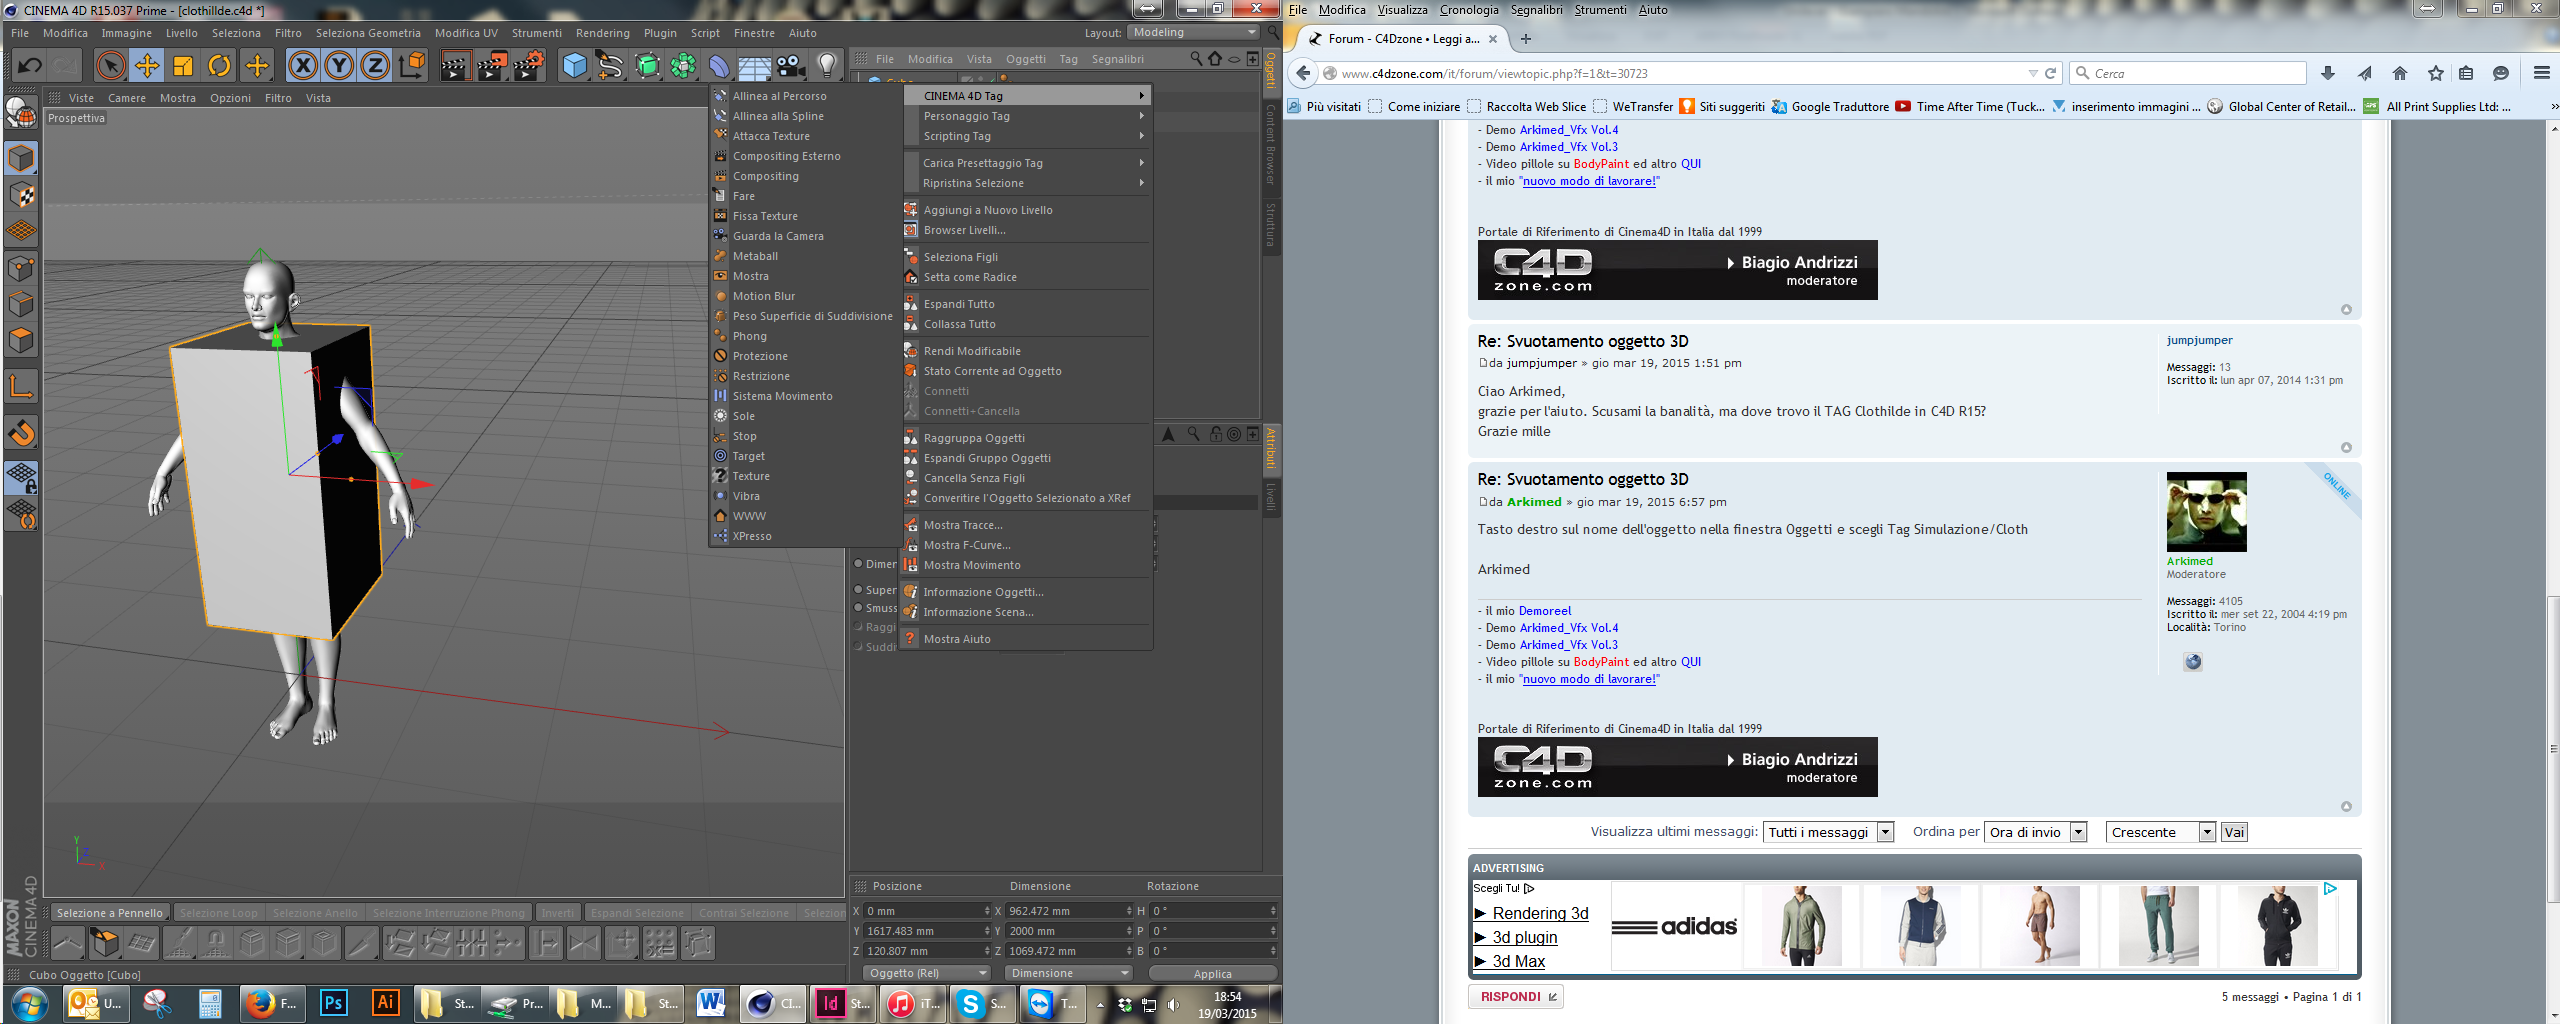
Task: Open Firefox Segnalibri menu
Action: pos(1536,10)
